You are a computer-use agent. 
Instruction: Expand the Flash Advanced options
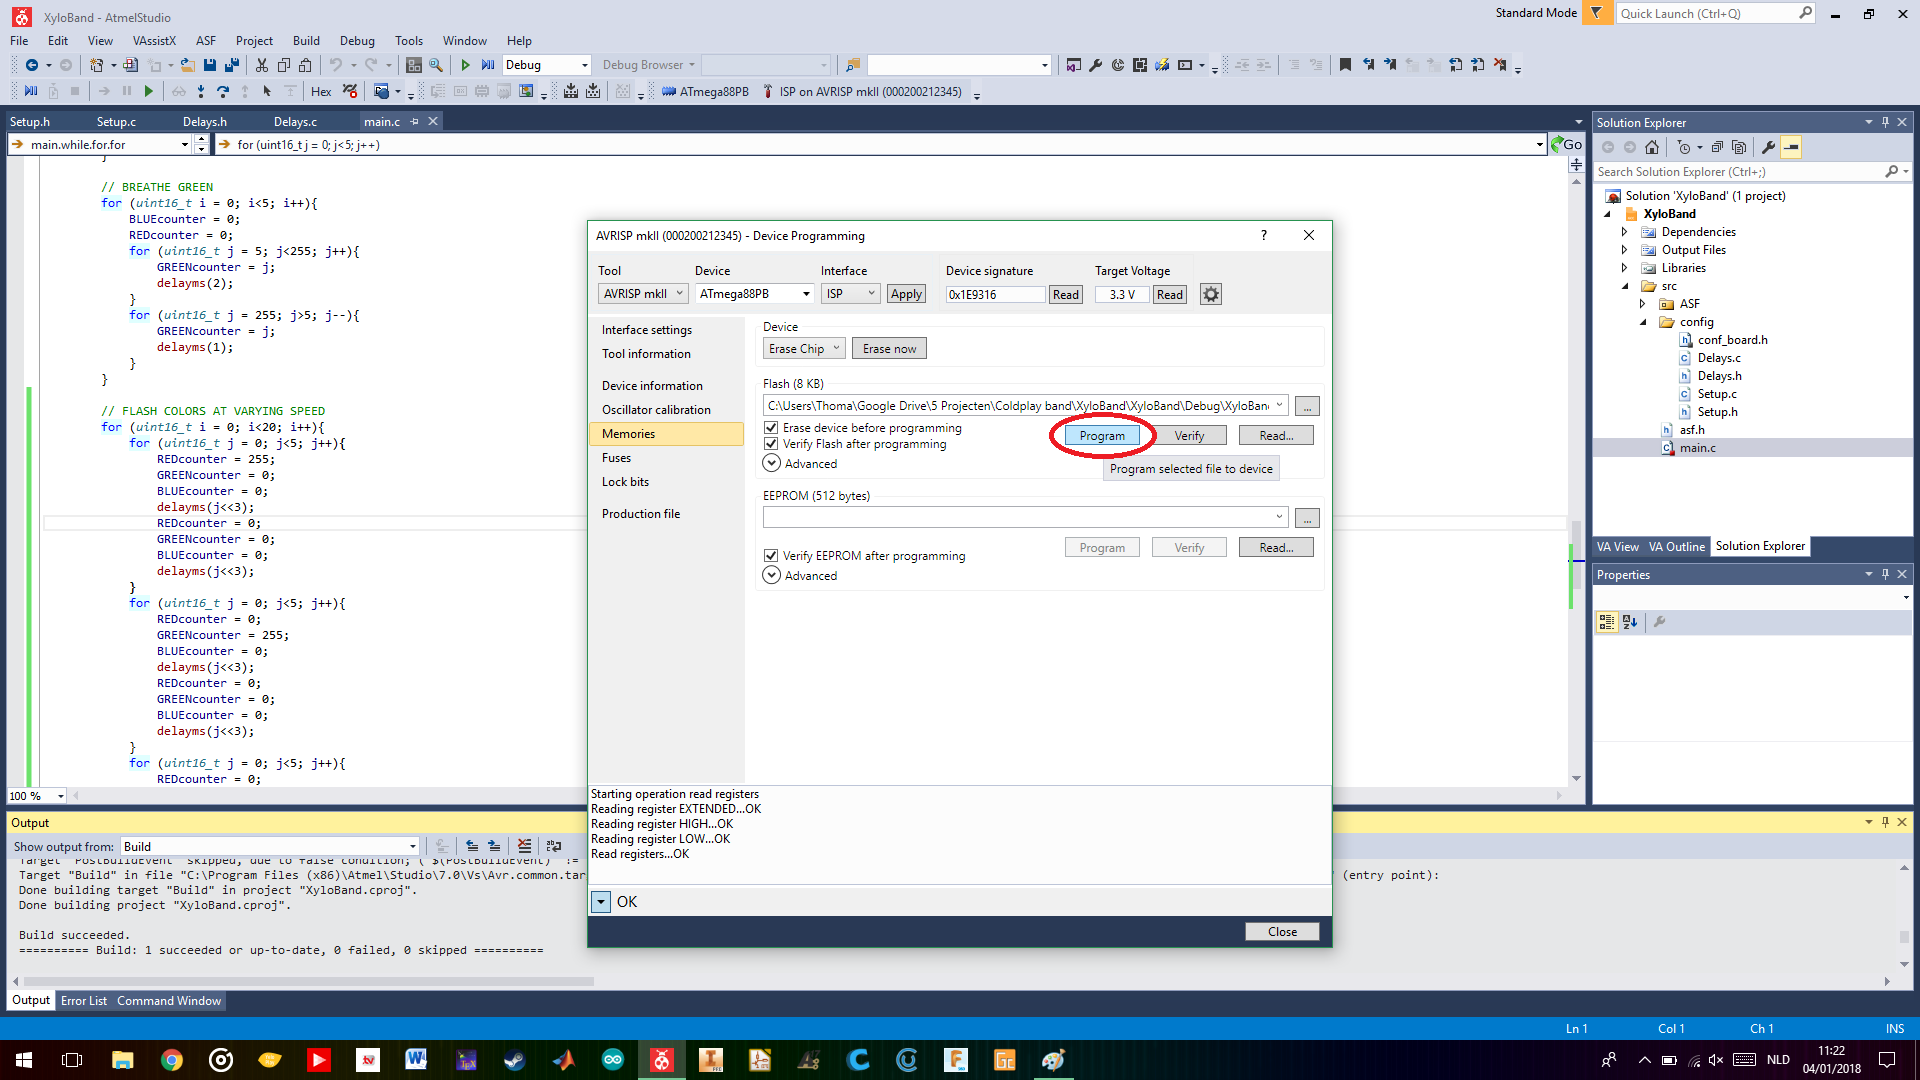(771, 463)
